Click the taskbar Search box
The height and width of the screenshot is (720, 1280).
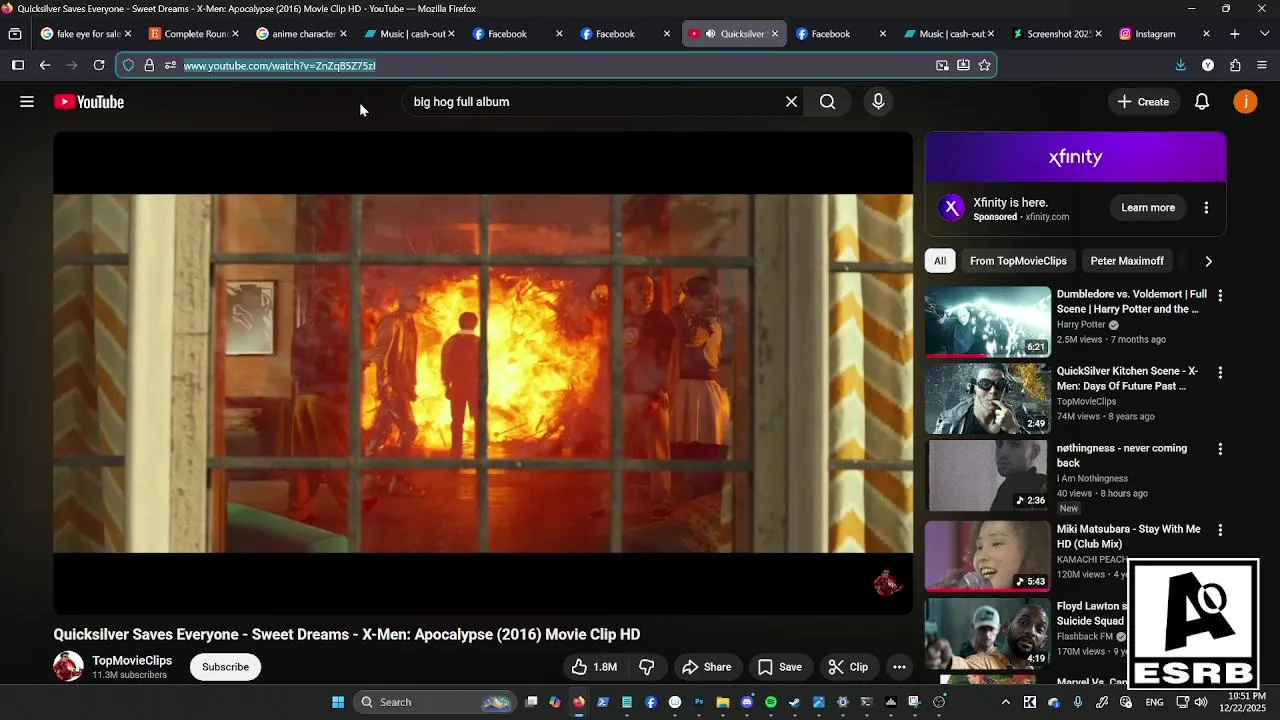(x=434, y=702)
